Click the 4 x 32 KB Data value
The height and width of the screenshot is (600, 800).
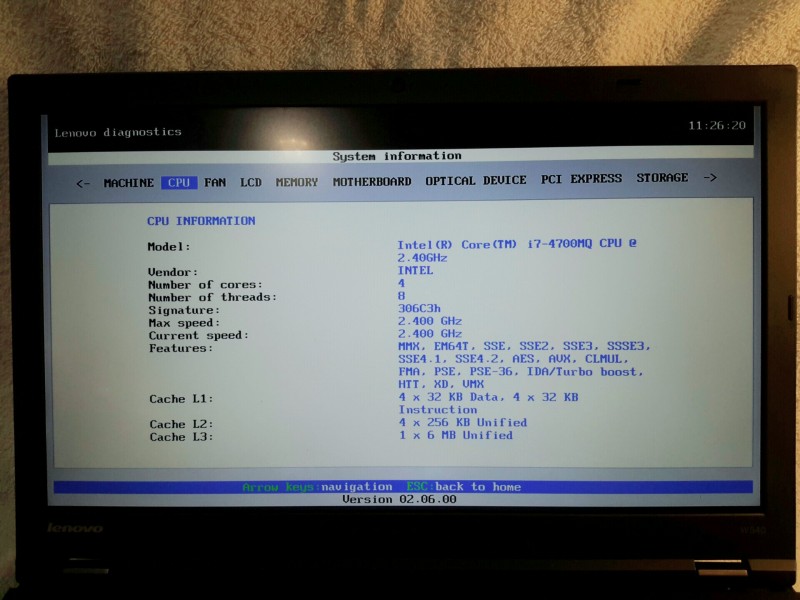488,397
